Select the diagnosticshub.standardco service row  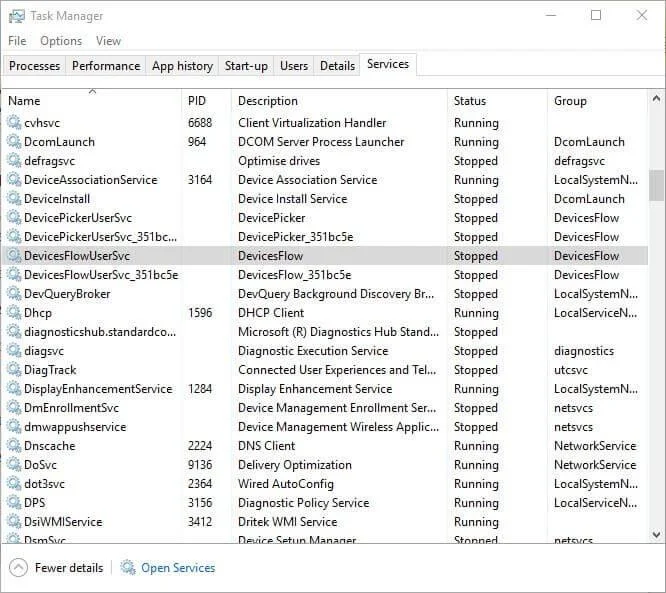click(x=325, y=332)
